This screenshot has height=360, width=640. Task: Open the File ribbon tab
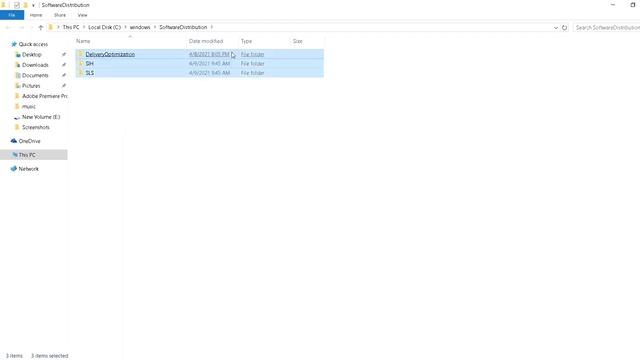tap(12, 15)
